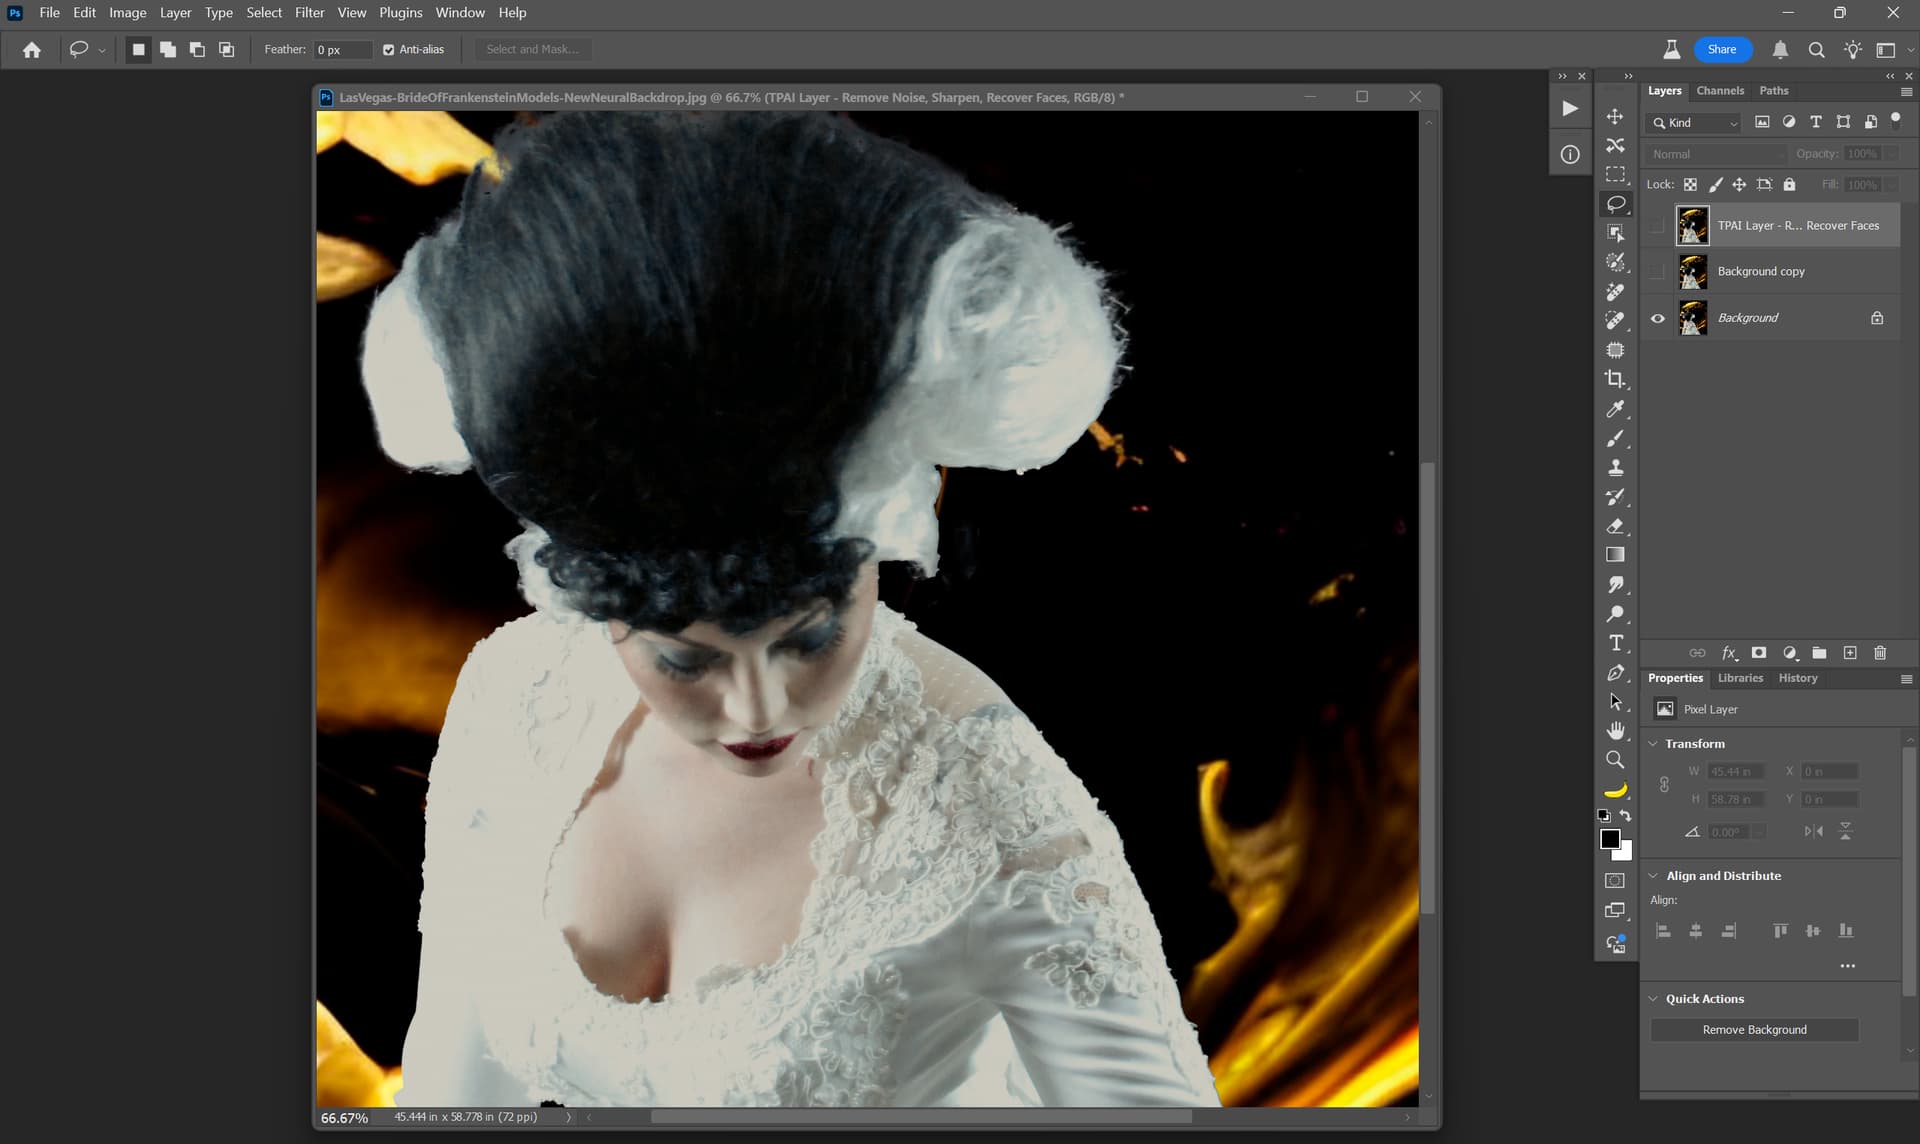Screen dimensions: 1920x1144
Task: Click the Create new layer icon
Action: coord(1849,653)
